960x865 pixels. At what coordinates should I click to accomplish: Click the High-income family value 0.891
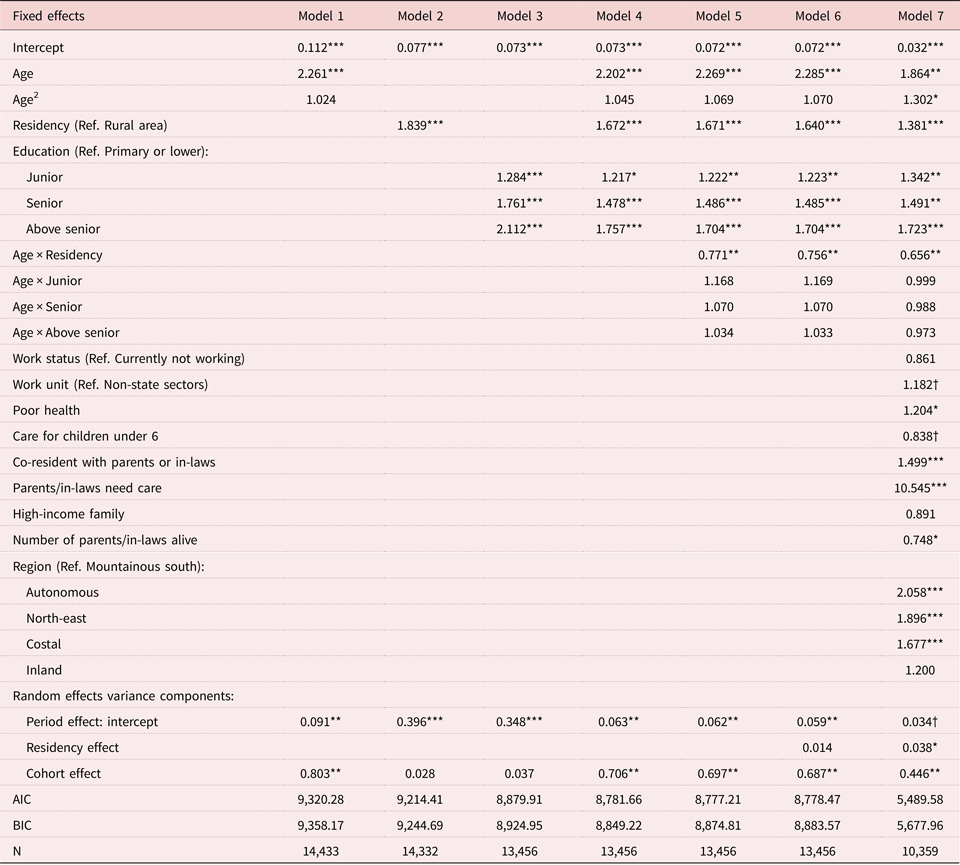tap(920, 514)
